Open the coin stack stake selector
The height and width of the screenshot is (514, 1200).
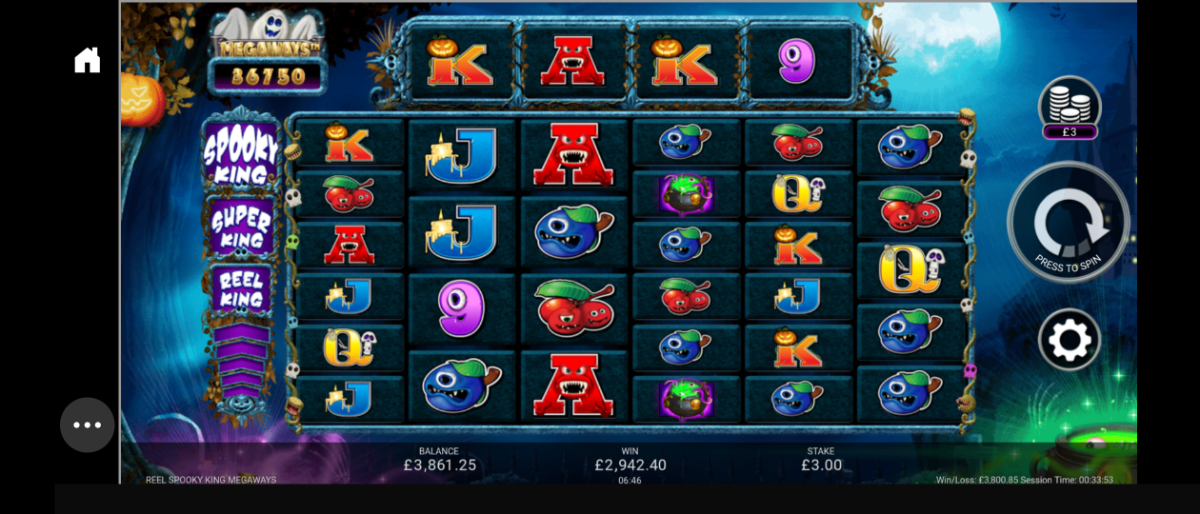[1069, 108]
